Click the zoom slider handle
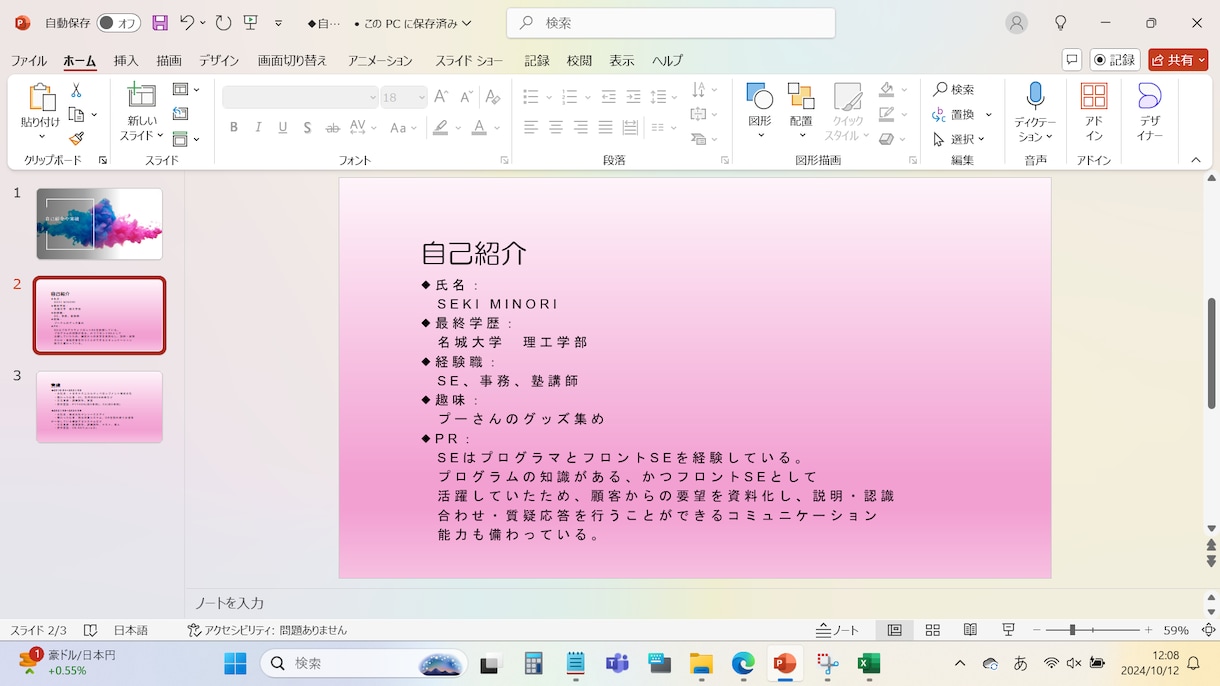Screen dimensions: 1220x686 tap(1072, 630)
